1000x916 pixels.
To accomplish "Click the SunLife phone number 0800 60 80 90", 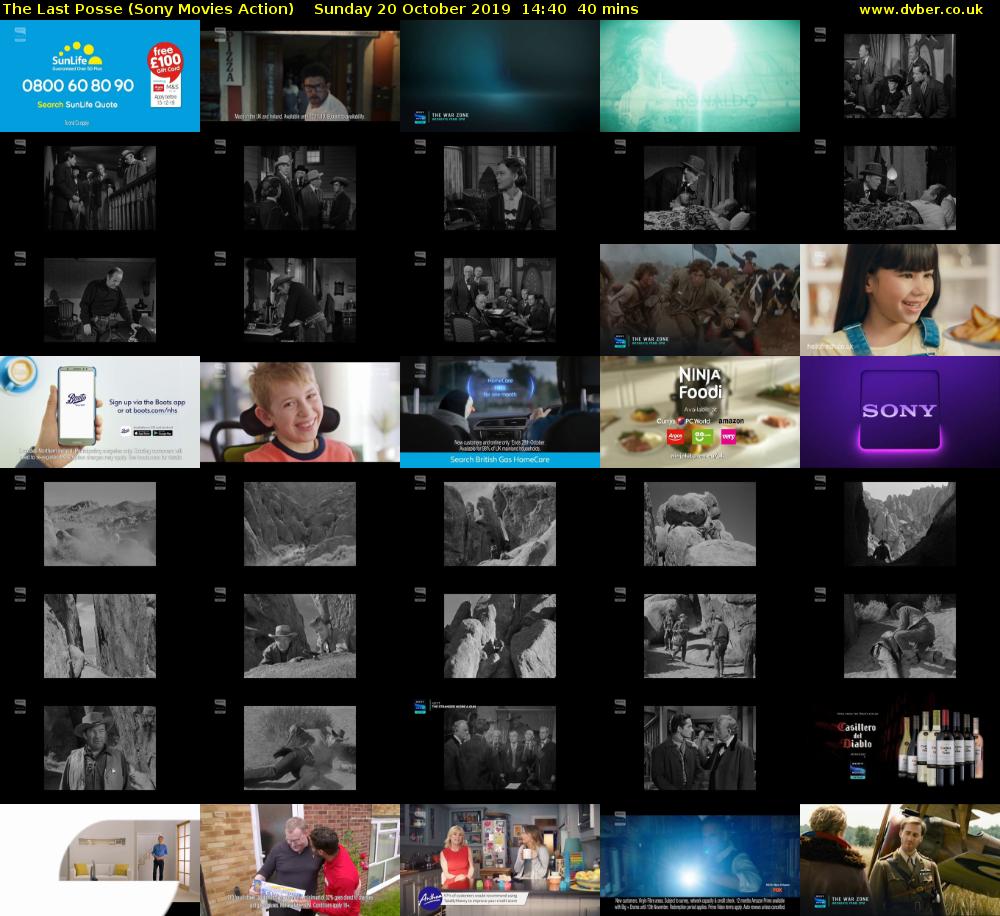I will click(x=78, y=85).
